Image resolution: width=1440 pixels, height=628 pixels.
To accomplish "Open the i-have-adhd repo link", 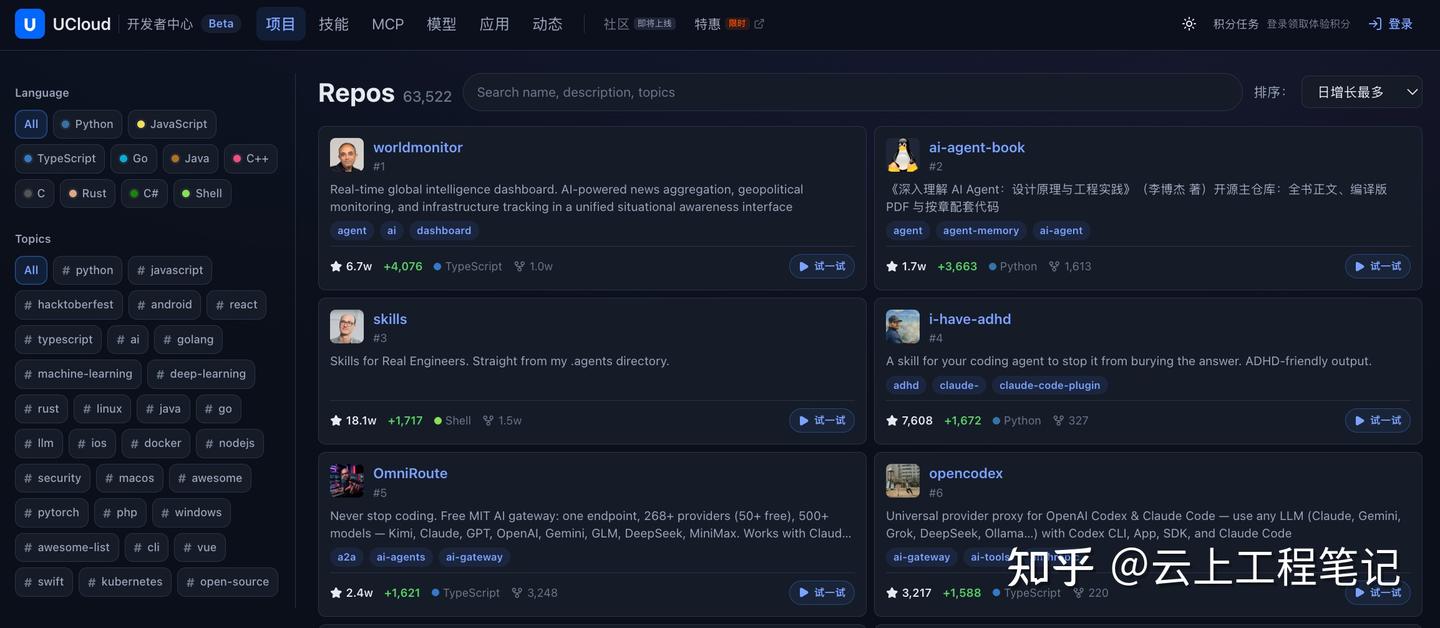I will [970, 319].
